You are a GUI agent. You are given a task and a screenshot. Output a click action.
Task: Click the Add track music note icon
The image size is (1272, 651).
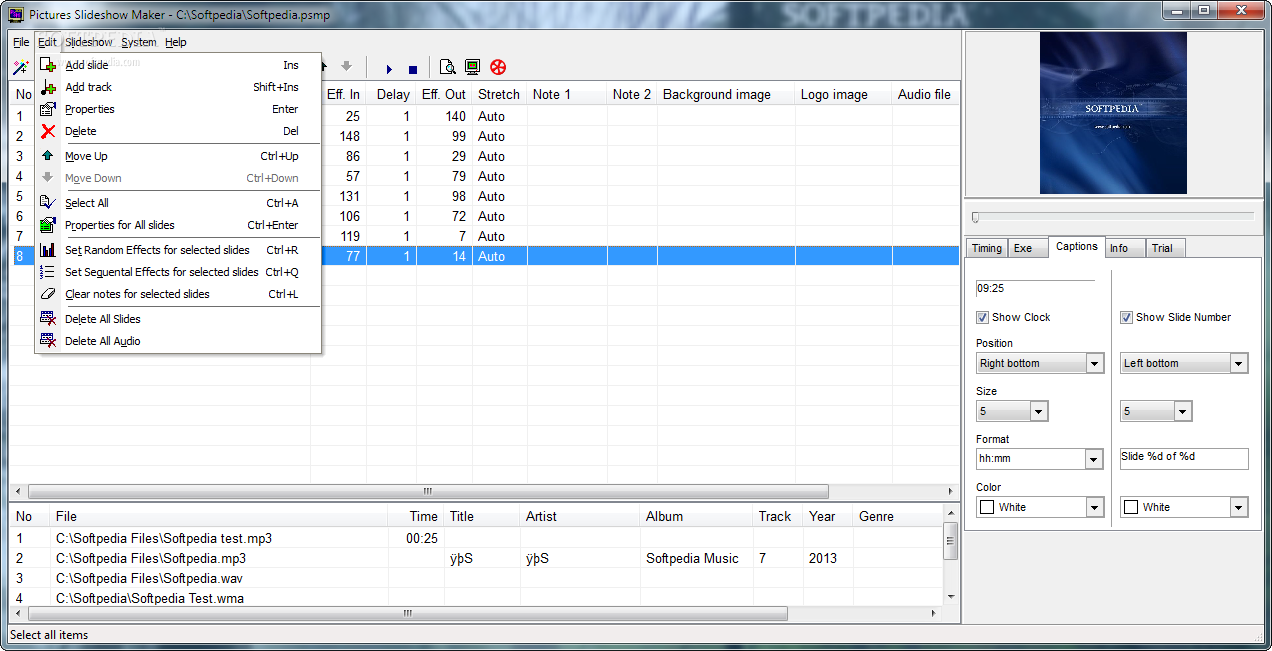(48, 87)
